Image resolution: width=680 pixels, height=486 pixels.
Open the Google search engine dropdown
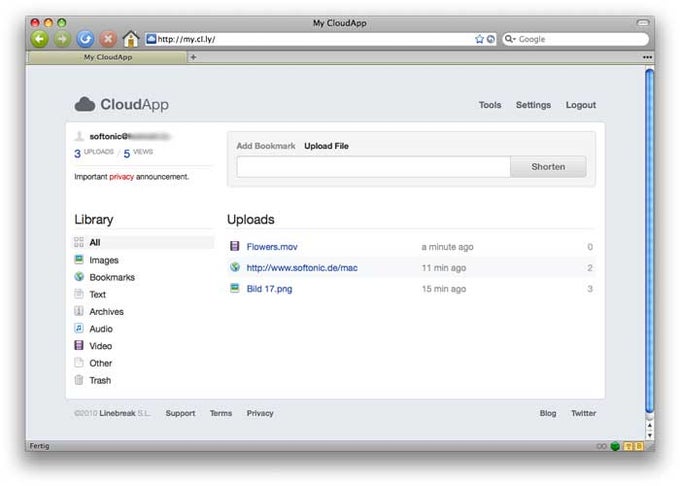(510, 39)
